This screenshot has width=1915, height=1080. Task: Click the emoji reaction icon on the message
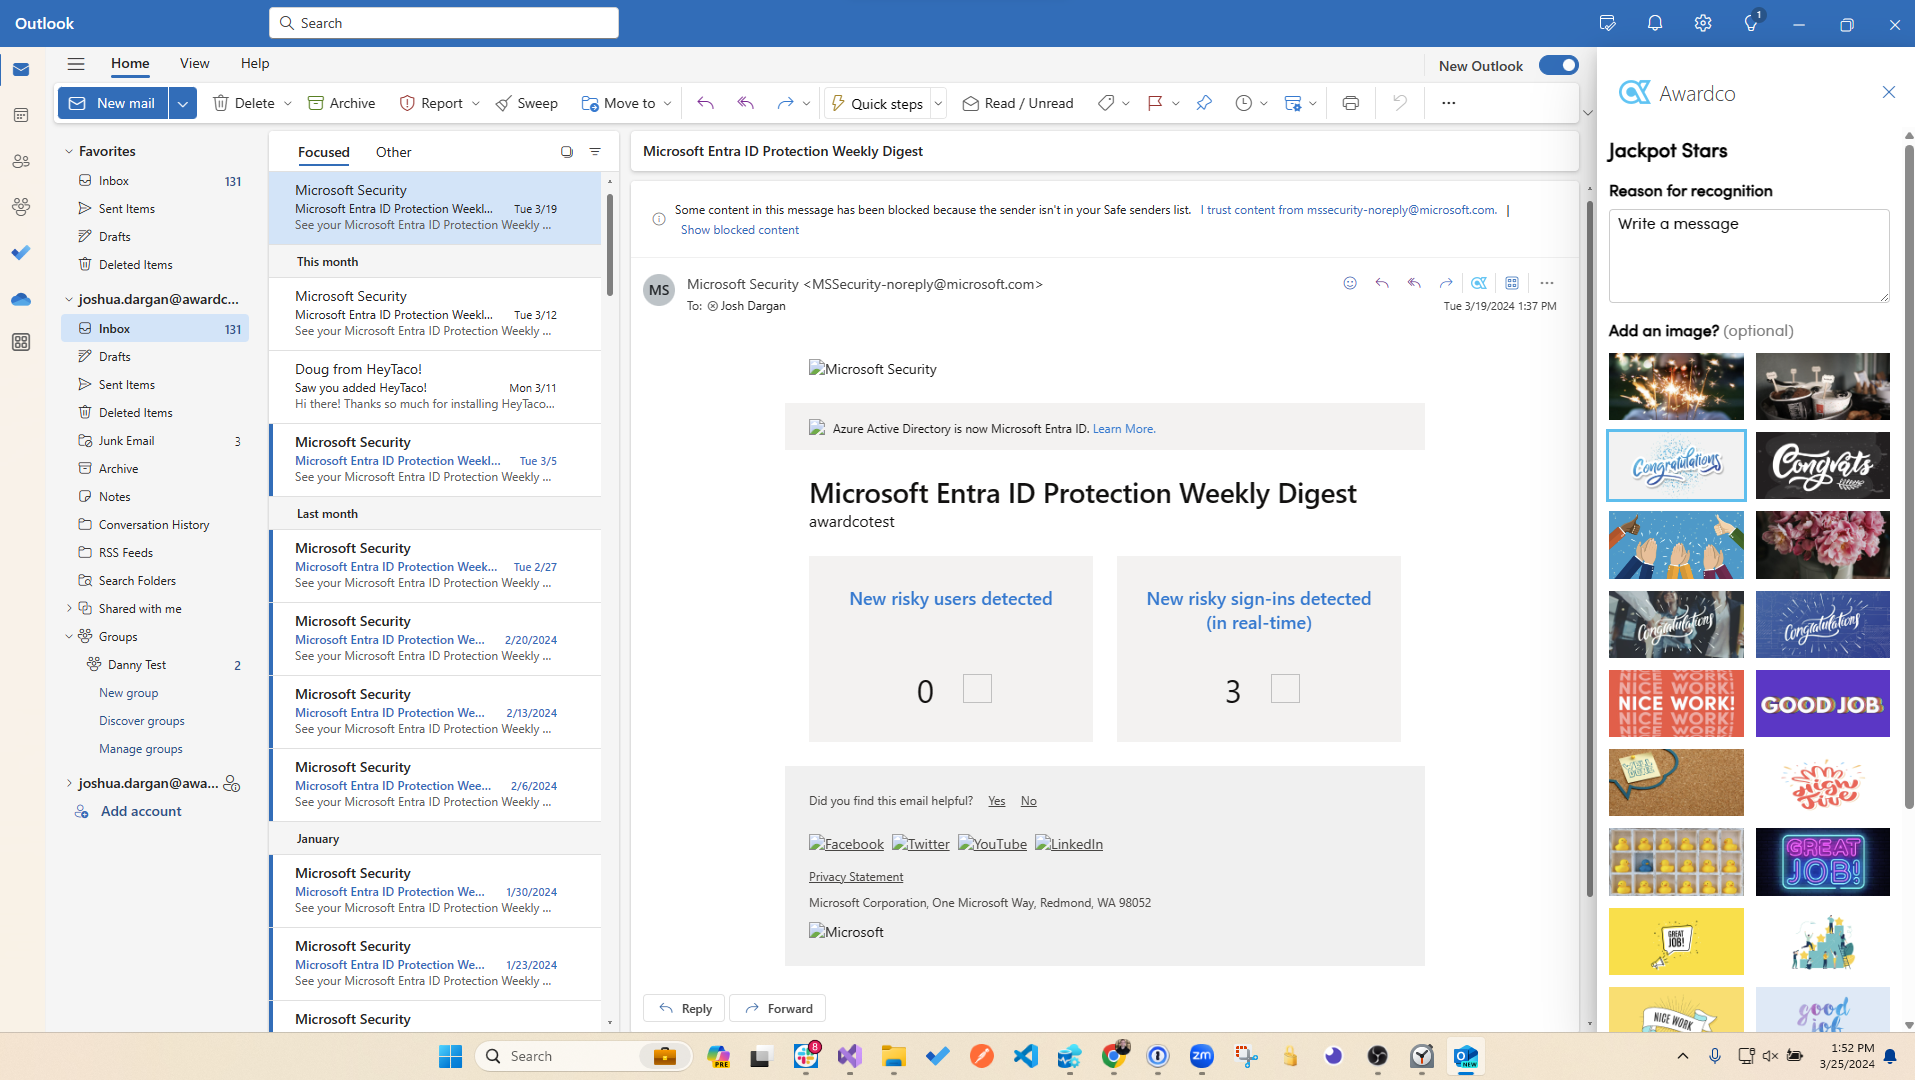[x=1350, y=283]
